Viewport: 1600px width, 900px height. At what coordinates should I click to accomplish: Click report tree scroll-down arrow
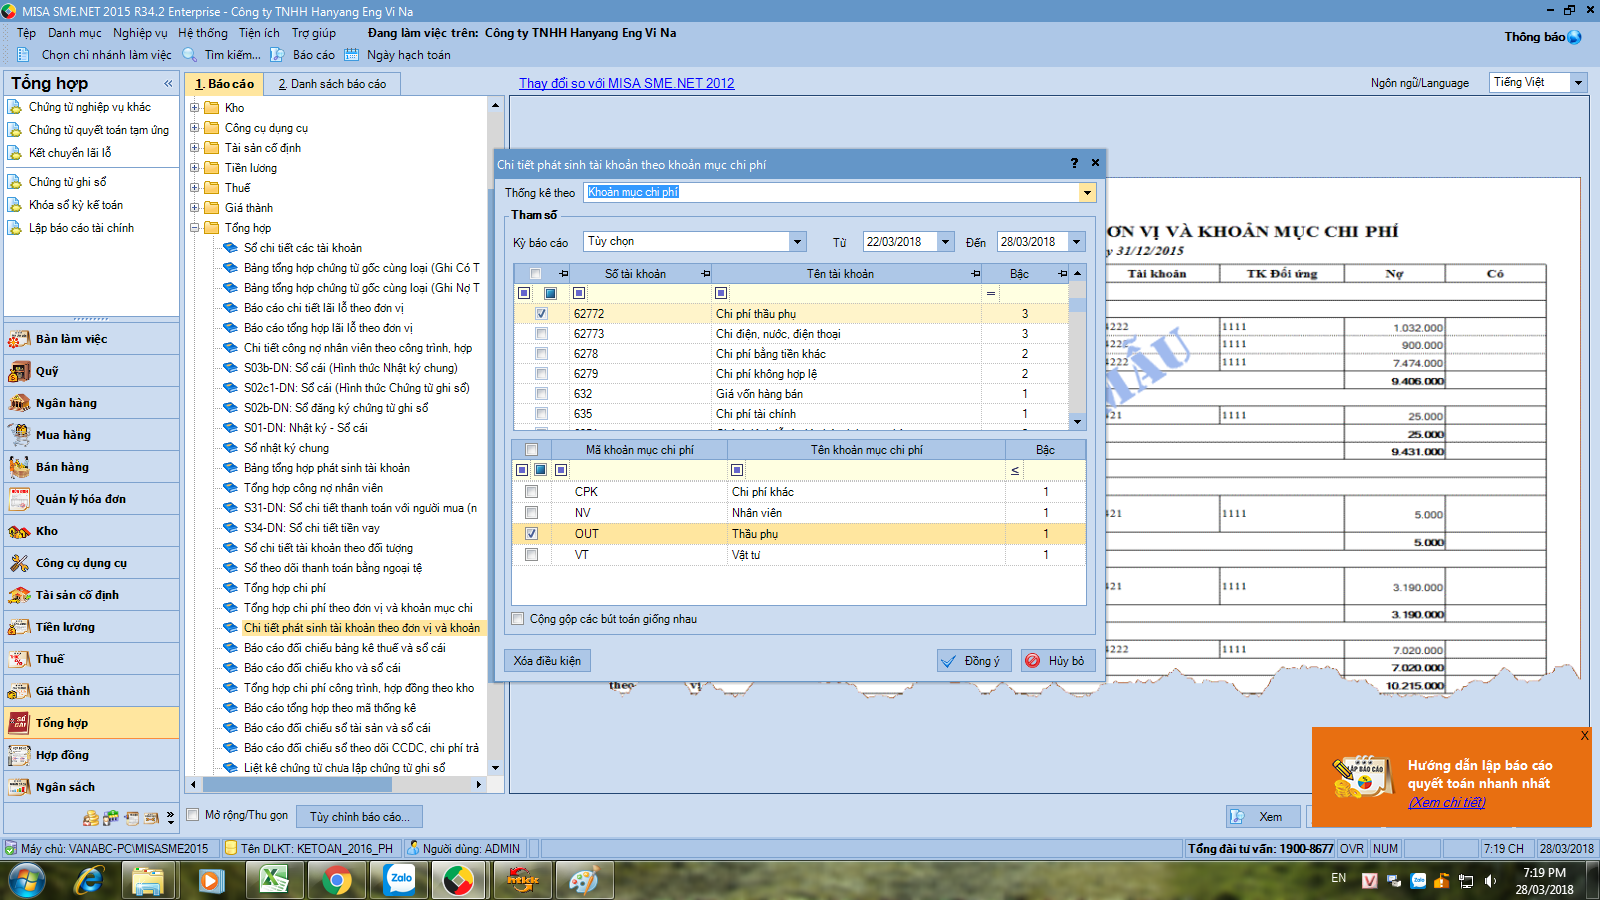pyautogui.click(x=495, y=768)
